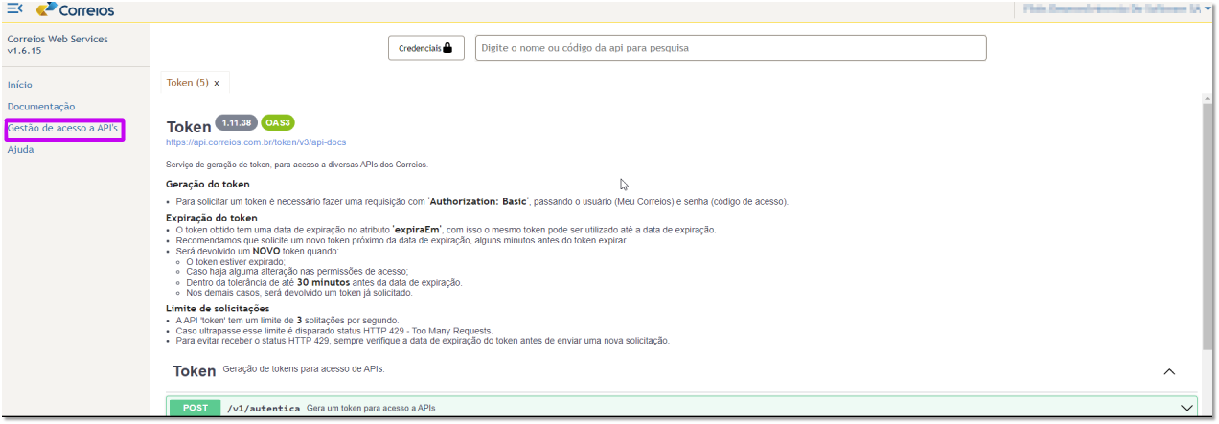1219x424 pixels.
Task: Open the Correios logo home page
Action: pos(74,10)
